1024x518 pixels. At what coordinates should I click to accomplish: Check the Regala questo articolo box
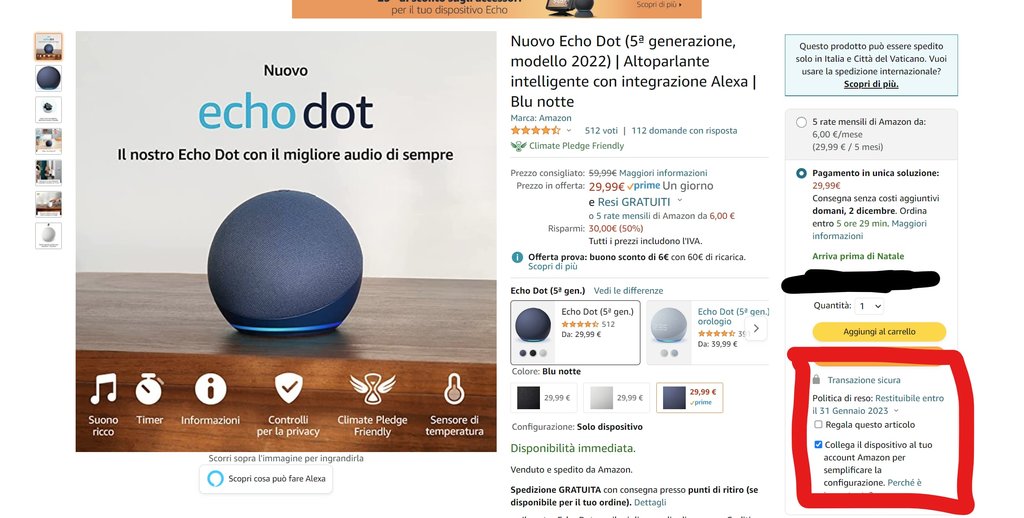[818, 425]
